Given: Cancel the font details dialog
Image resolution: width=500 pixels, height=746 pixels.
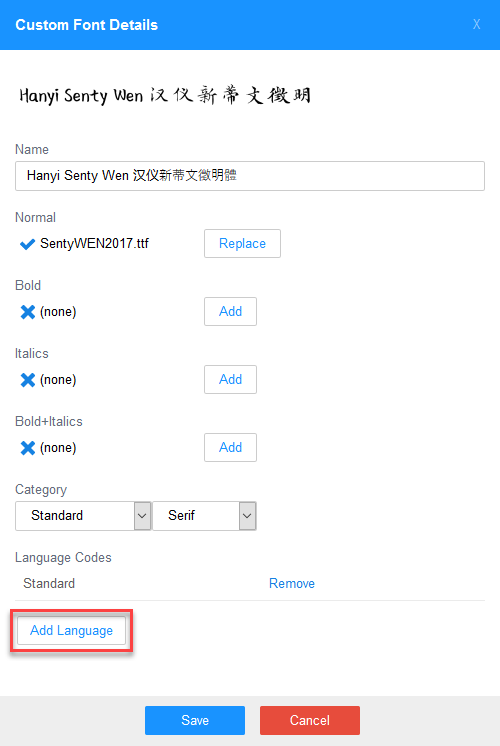Looking at the screenshot, I should click(x=310, y=720).
